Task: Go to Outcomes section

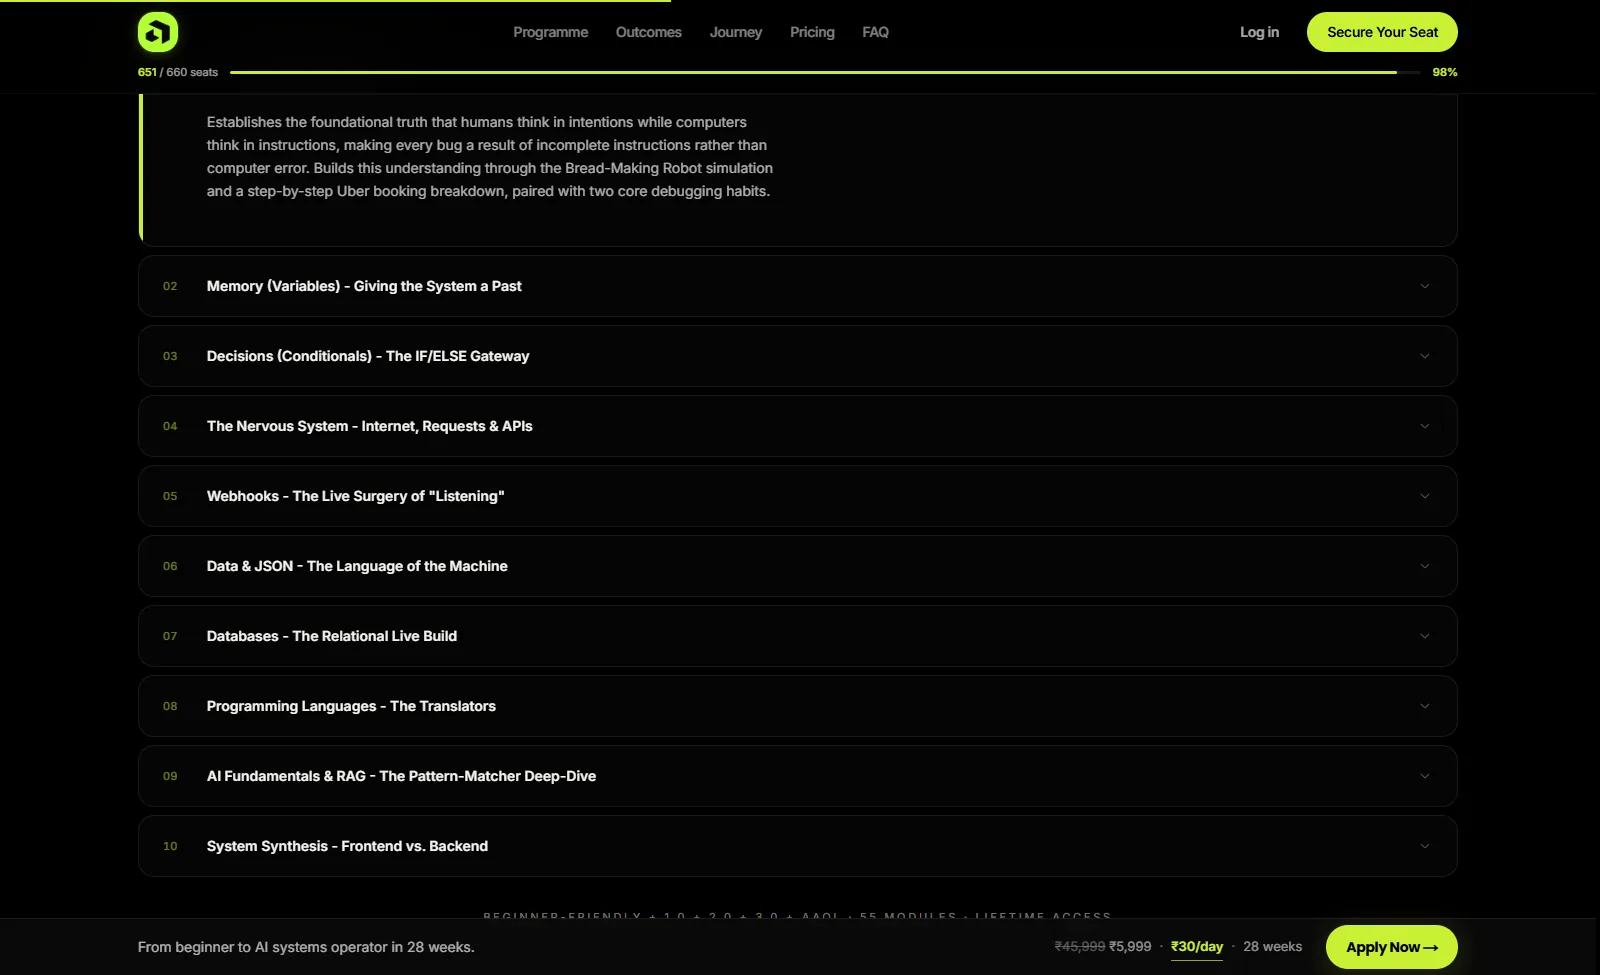Action: [648, 32]
